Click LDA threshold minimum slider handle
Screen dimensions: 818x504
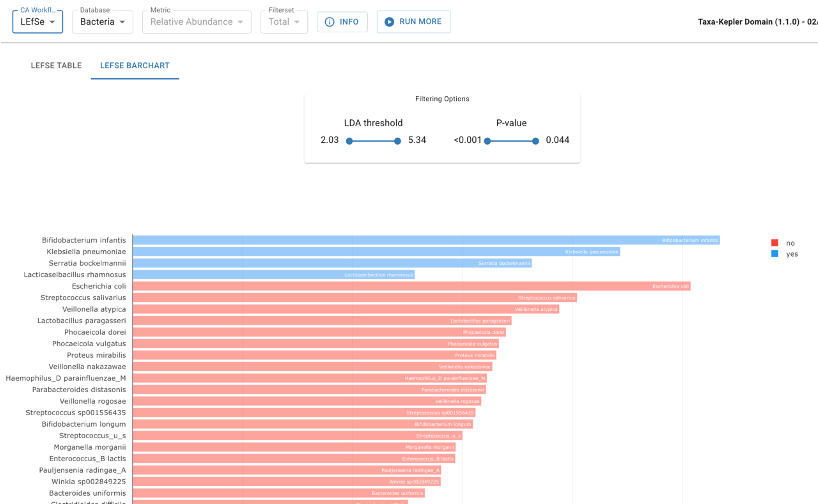[x=349, y=141]
